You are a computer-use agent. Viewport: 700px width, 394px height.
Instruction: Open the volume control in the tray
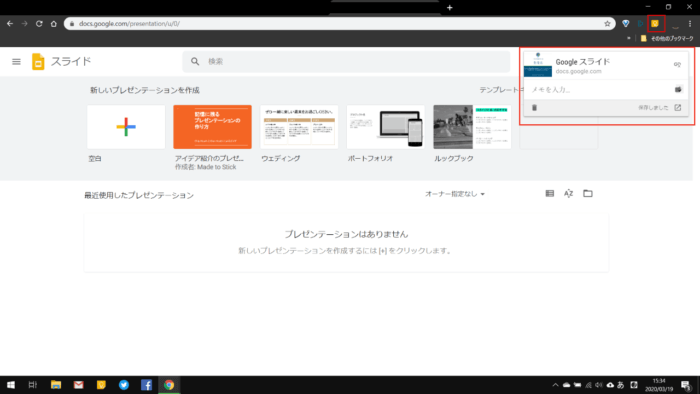coord(599,385)
